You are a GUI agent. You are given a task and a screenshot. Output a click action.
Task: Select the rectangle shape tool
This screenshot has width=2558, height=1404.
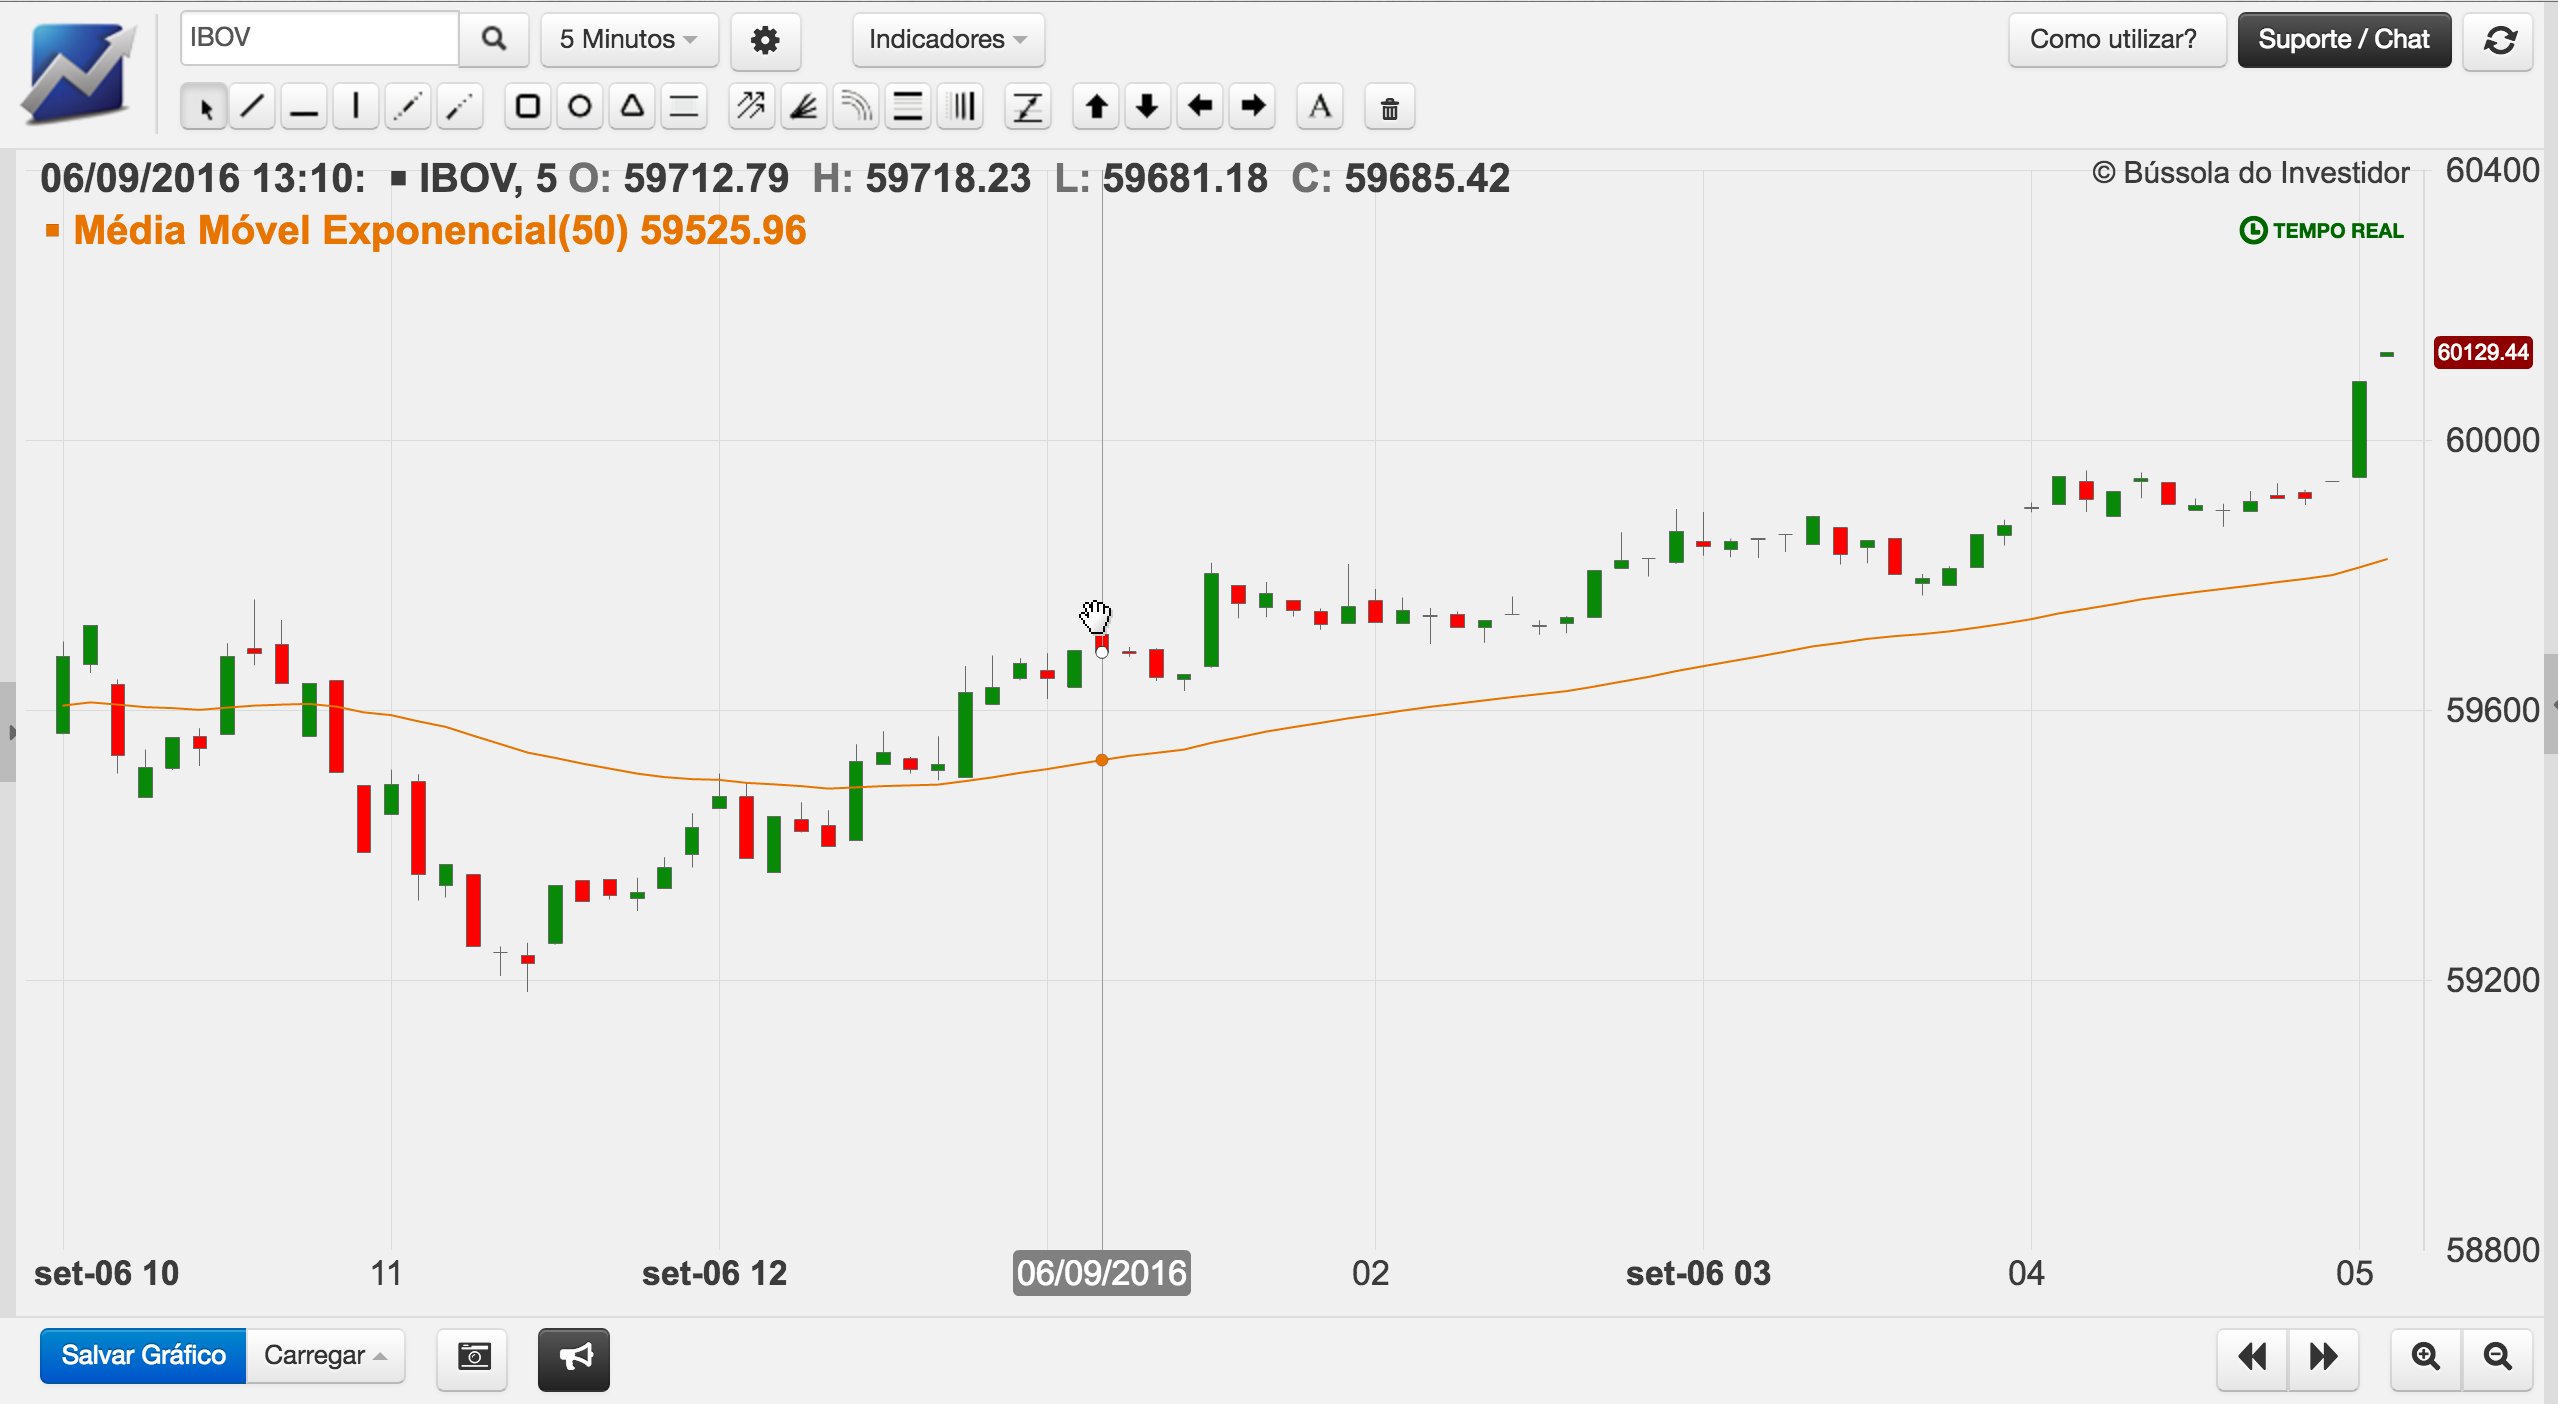528,107
